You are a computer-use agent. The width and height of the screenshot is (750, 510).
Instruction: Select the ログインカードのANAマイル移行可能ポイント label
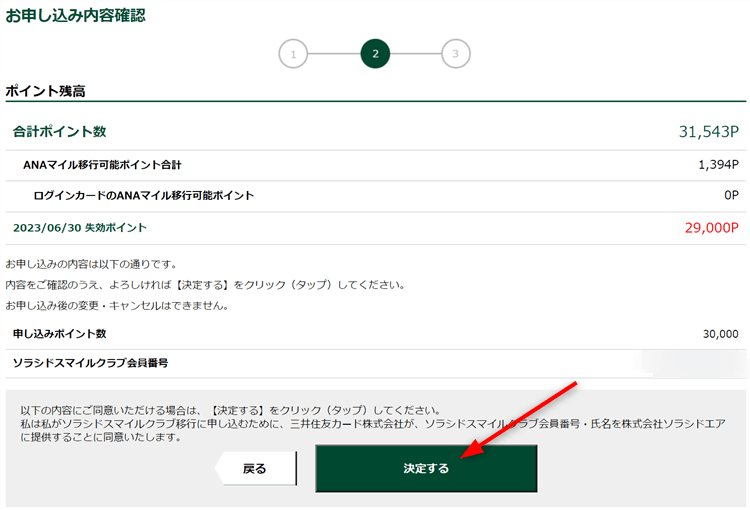[x=143, y=196]
